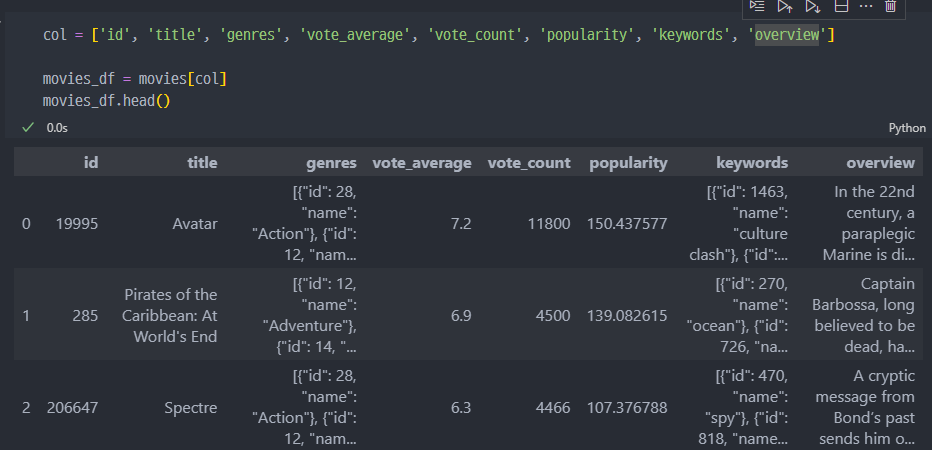Delete the cell with trash icon
This screenshot has width=932, height=450.
pyautogui.click(x=890, y=6)
